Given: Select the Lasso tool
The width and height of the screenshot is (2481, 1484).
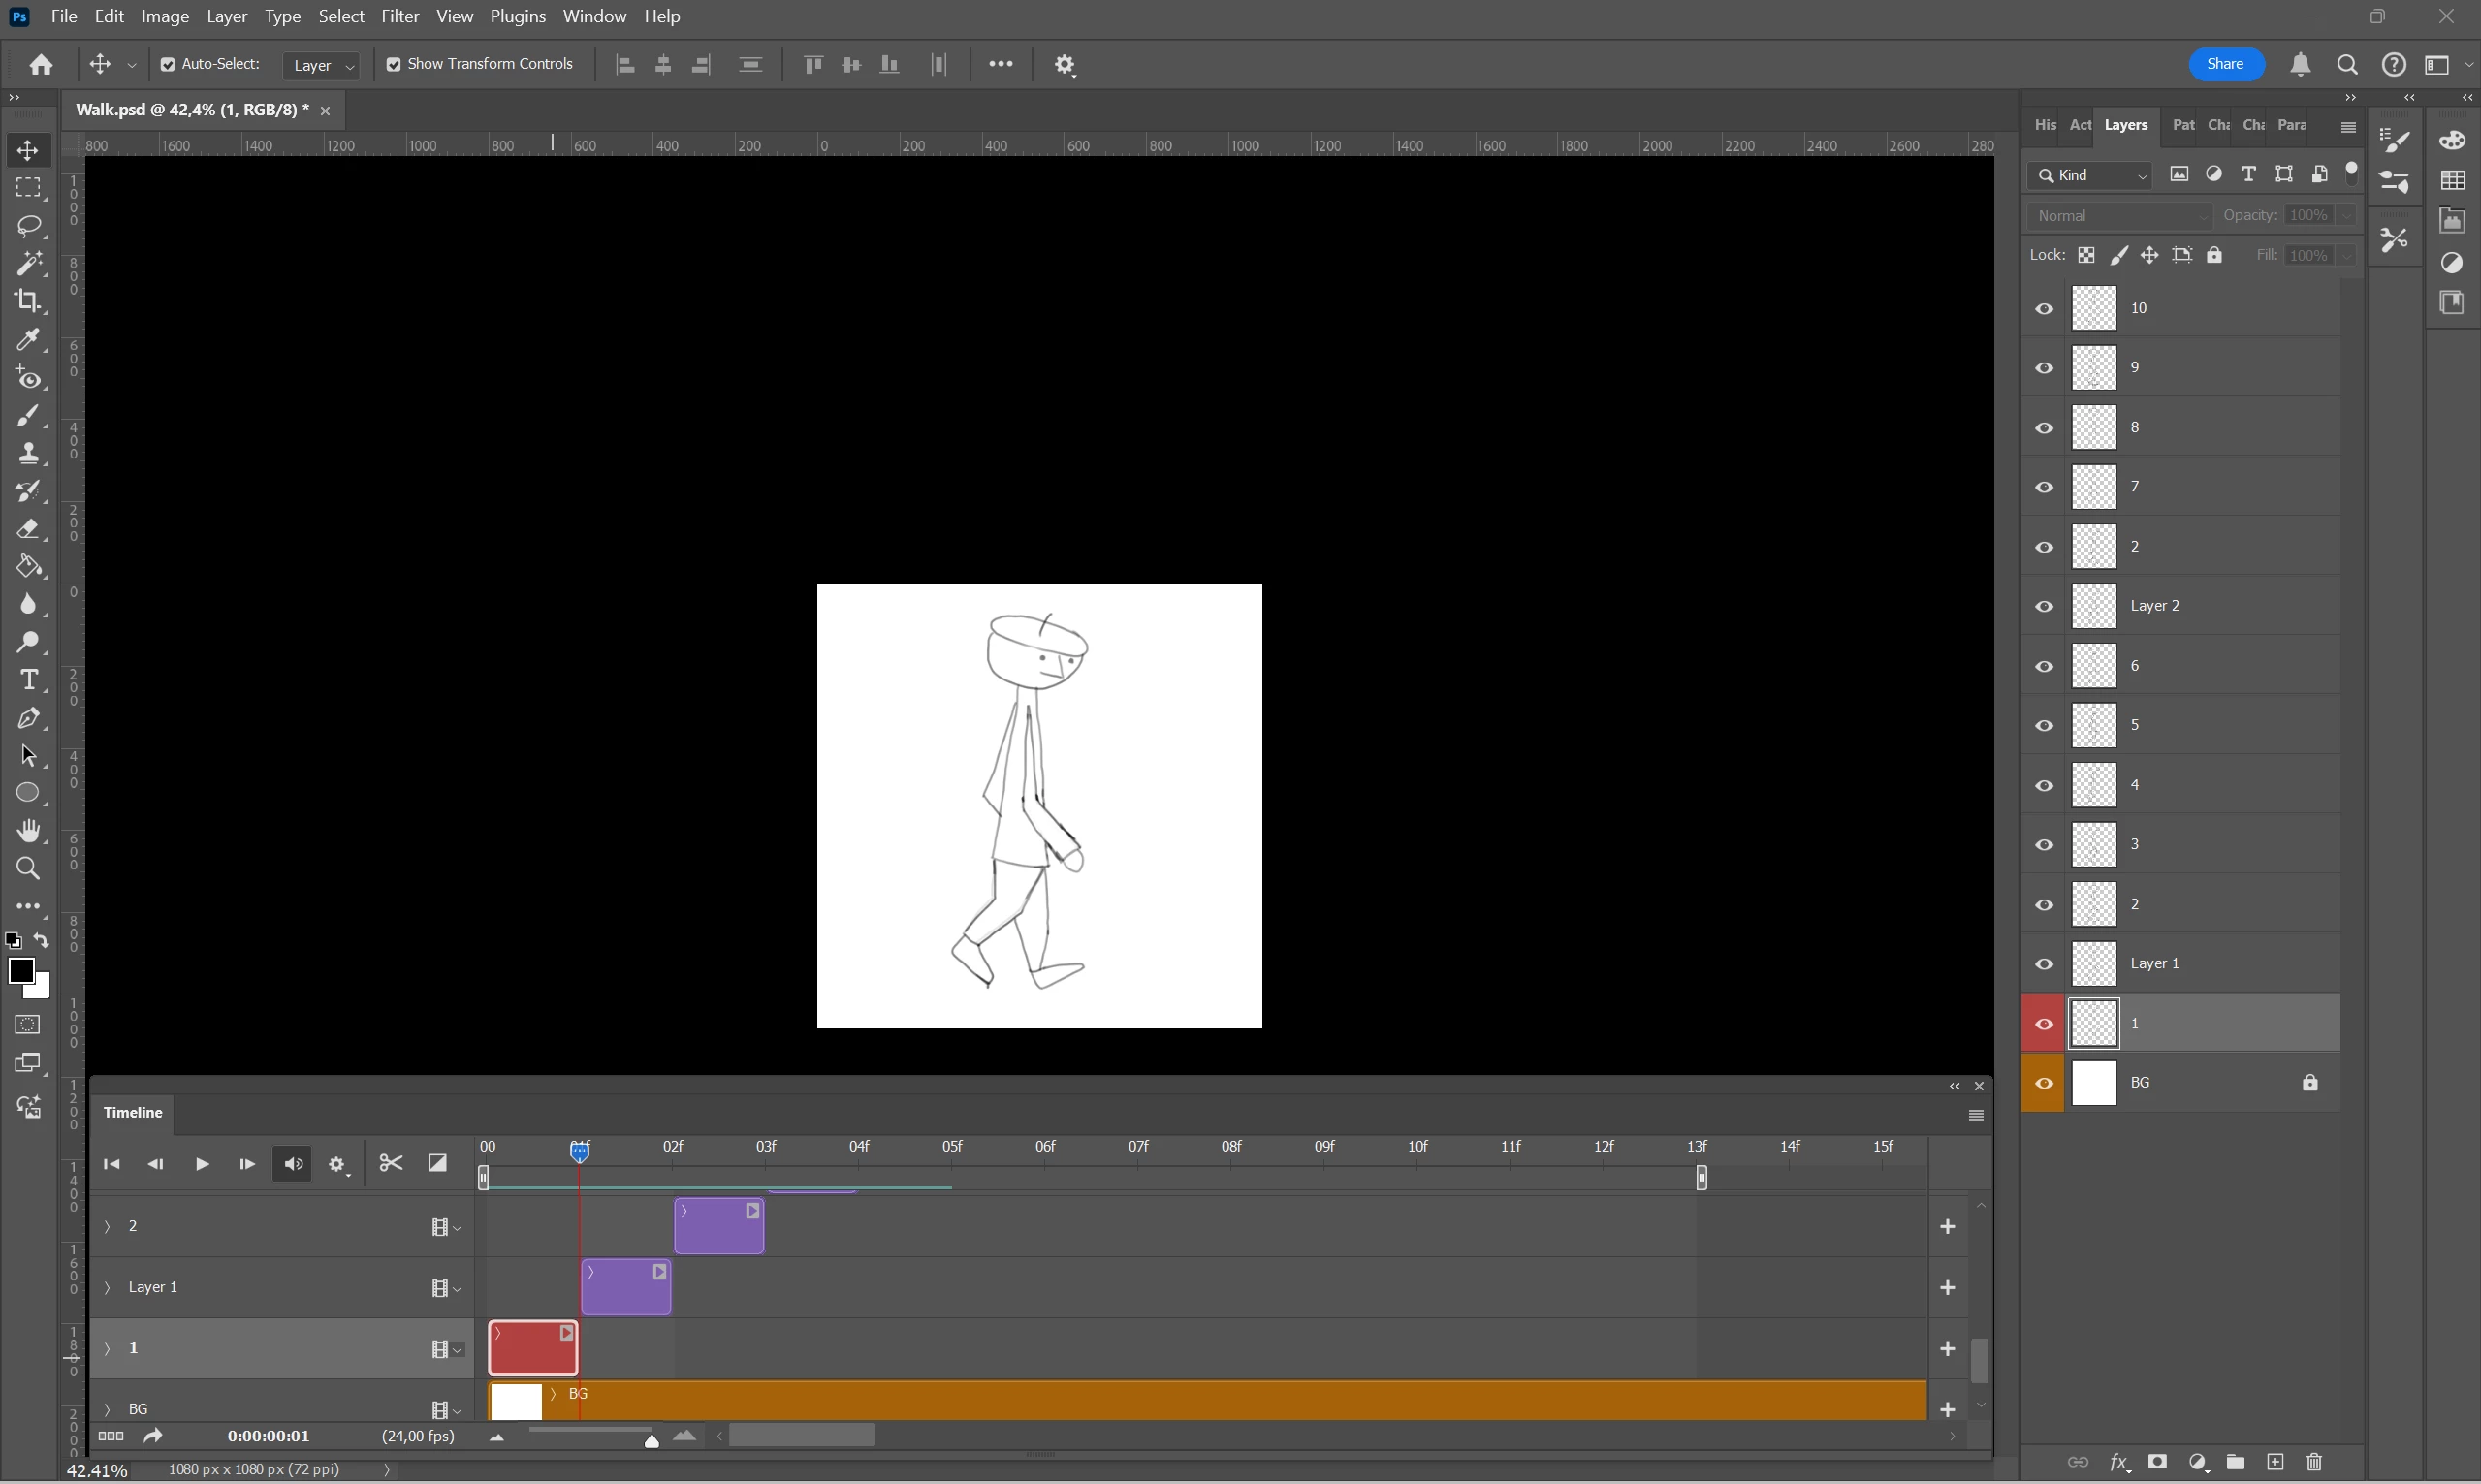Looking at the screenshot, I should click(x=28, y=226).
